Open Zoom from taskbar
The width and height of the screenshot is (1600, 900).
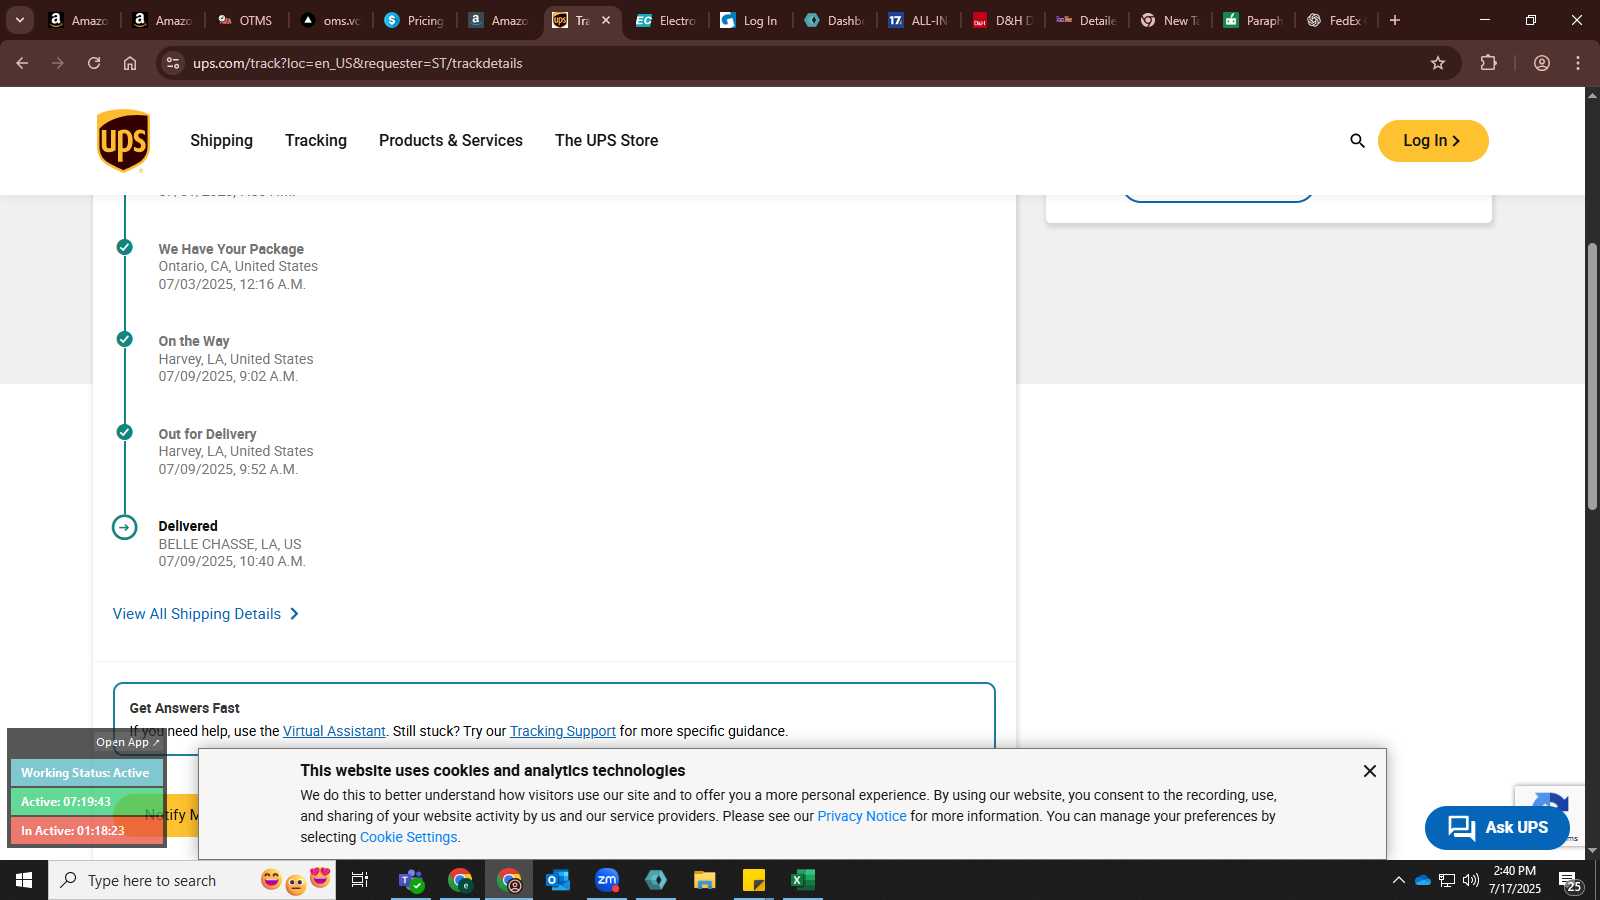coord(607,880)
